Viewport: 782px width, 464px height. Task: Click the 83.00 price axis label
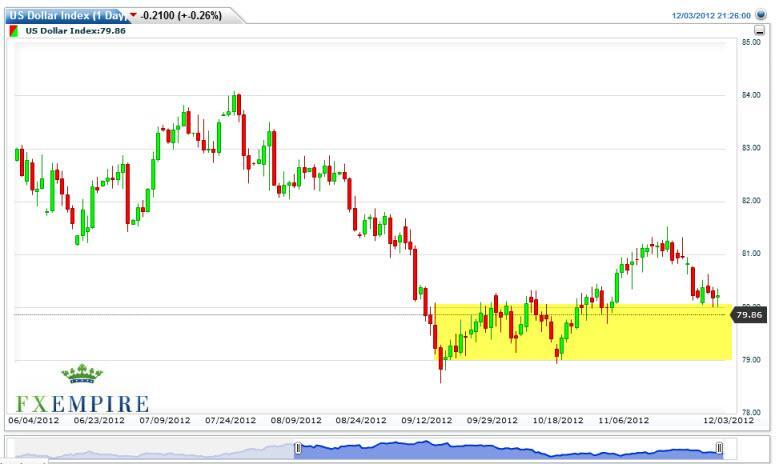pos(751,148)
